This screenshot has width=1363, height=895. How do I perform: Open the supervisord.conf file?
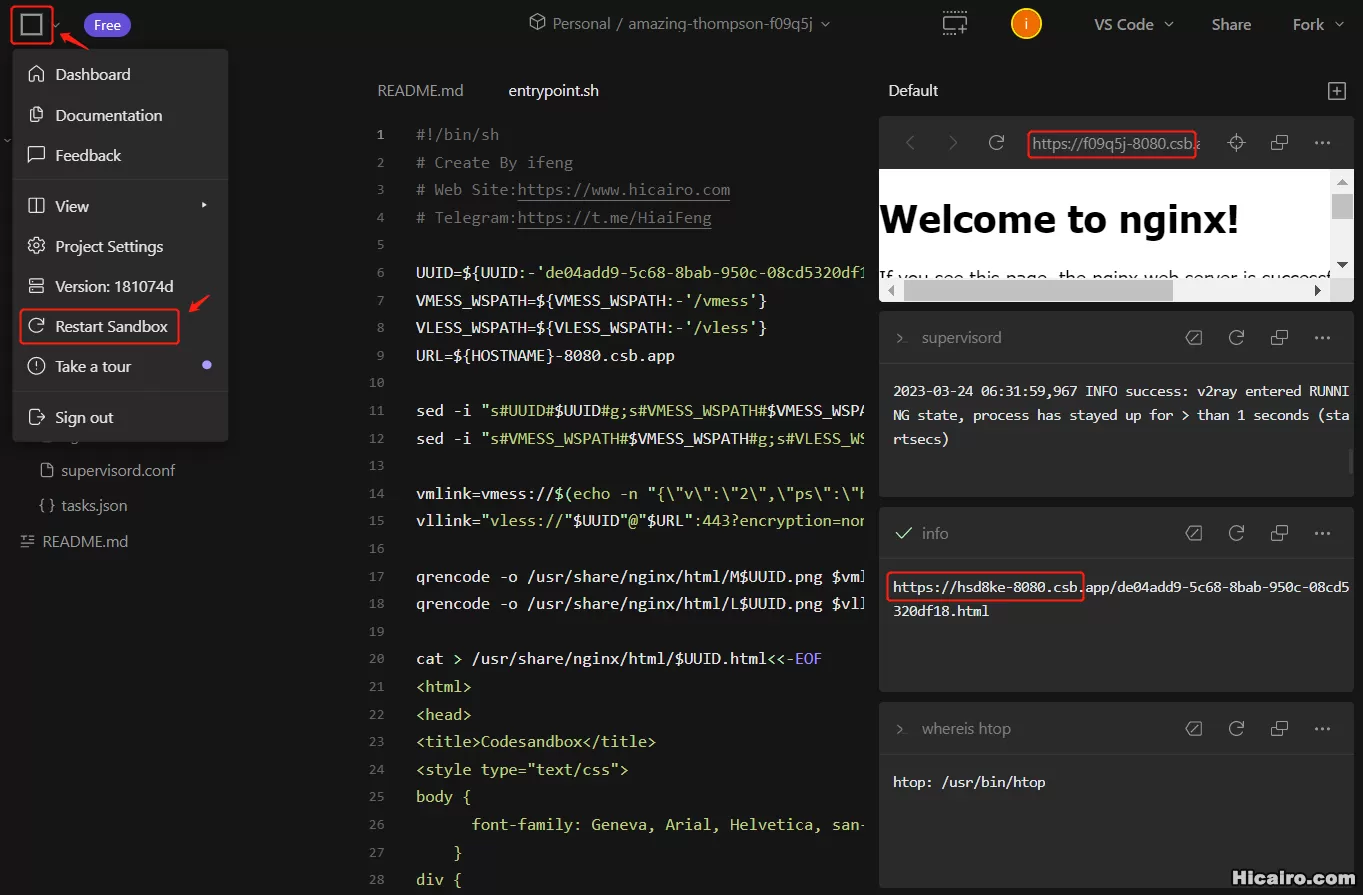tap(118, 470)
